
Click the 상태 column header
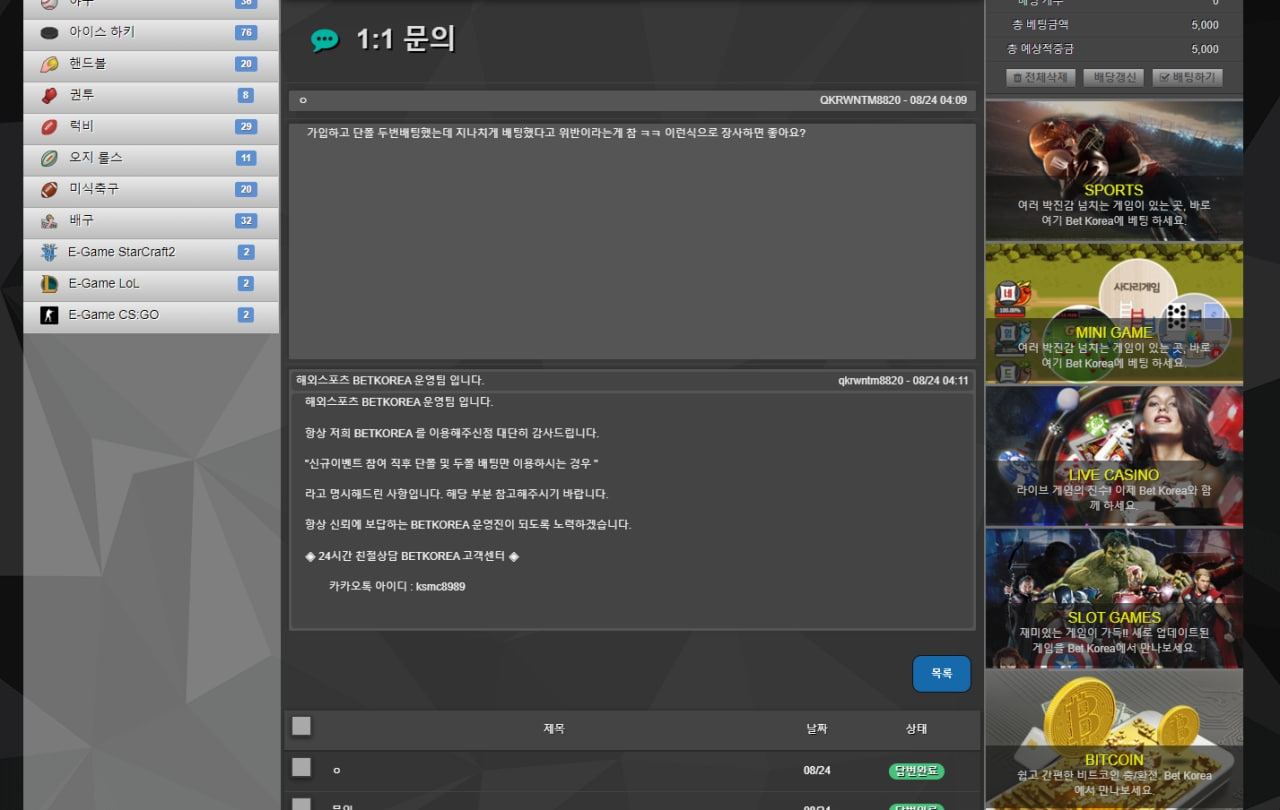point(916,729)
